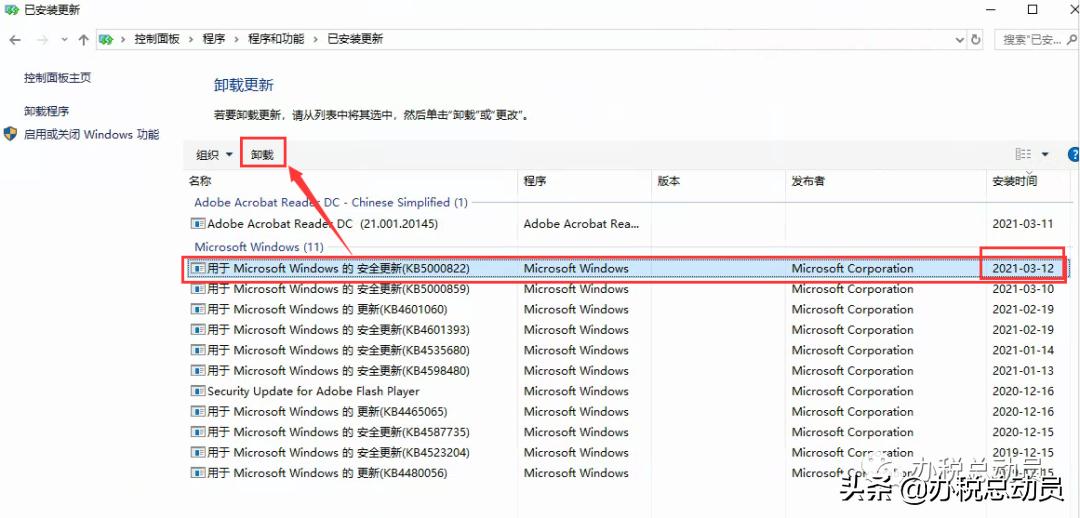Click the search installed updates box
The width and height of the screenshot is (1080, 518).
1036,40
